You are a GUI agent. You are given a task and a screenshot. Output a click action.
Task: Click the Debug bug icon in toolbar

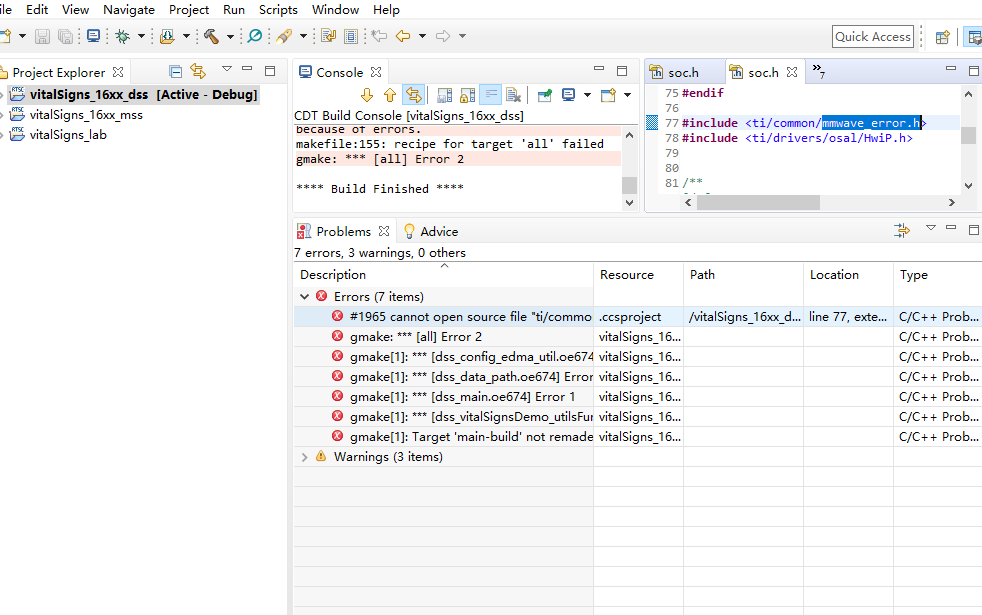click(122, 36)
